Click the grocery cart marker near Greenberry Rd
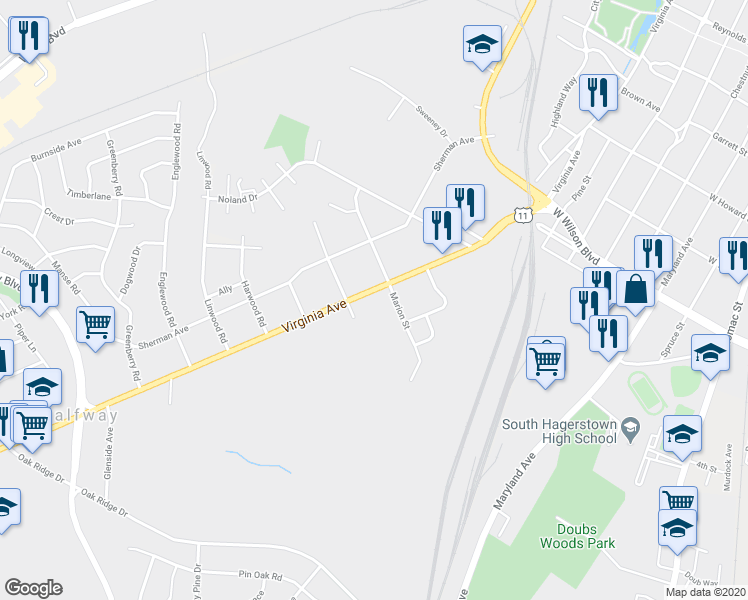 click(95, 328)
